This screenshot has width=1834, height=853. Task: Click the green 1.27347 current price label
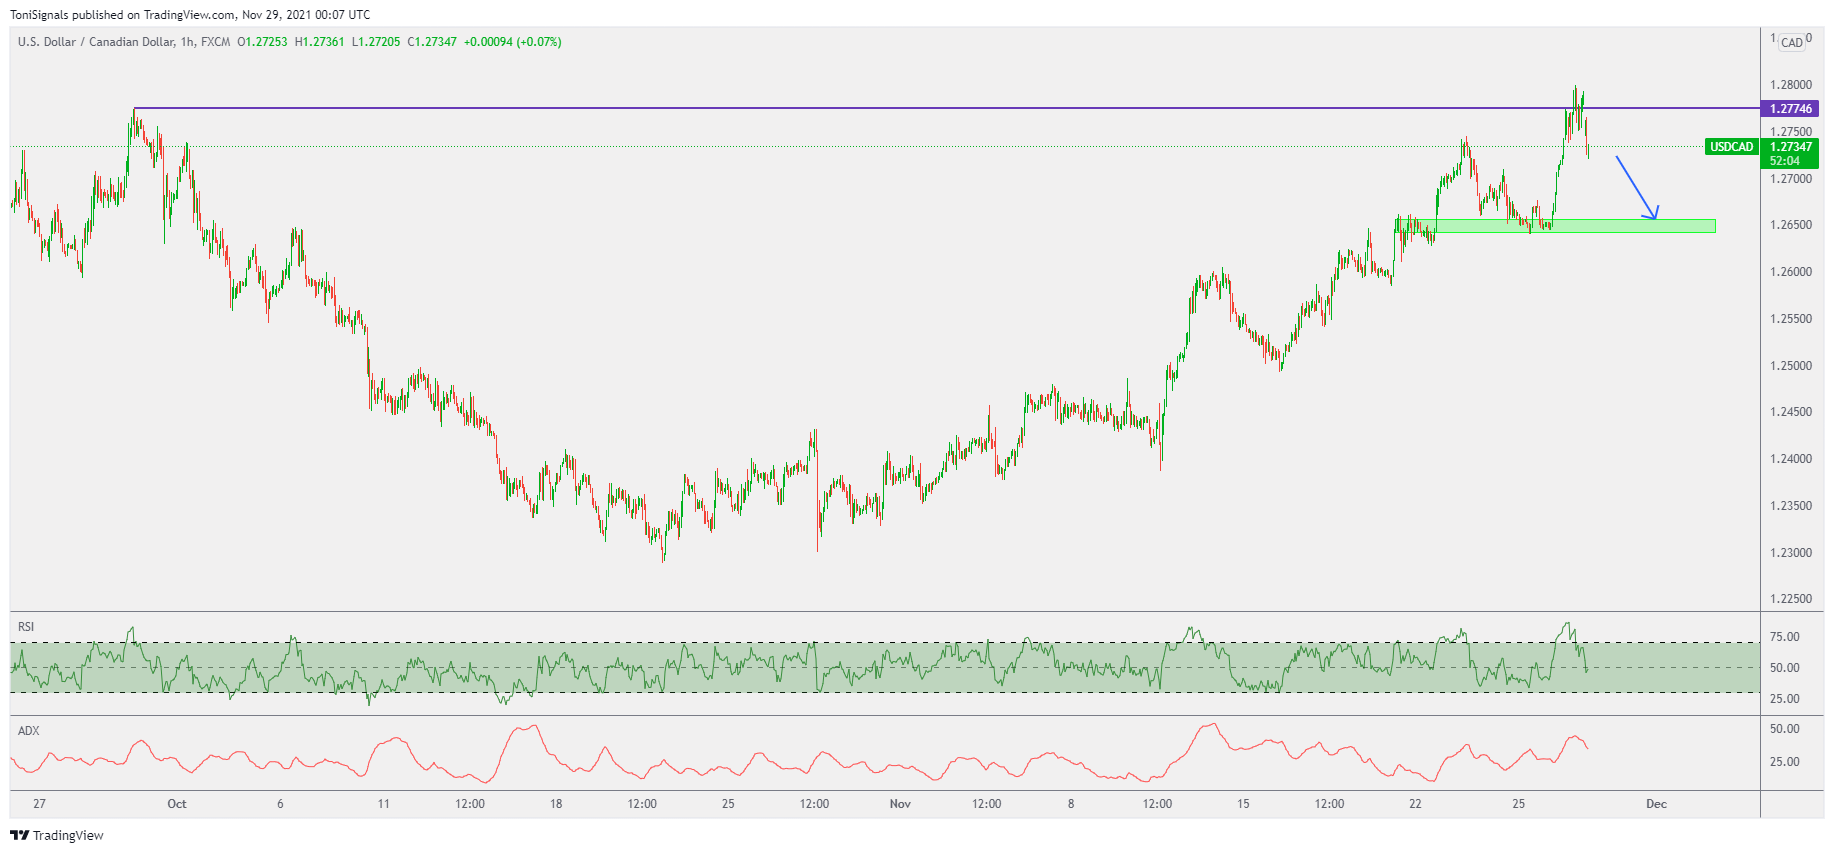click(1790, 147)
